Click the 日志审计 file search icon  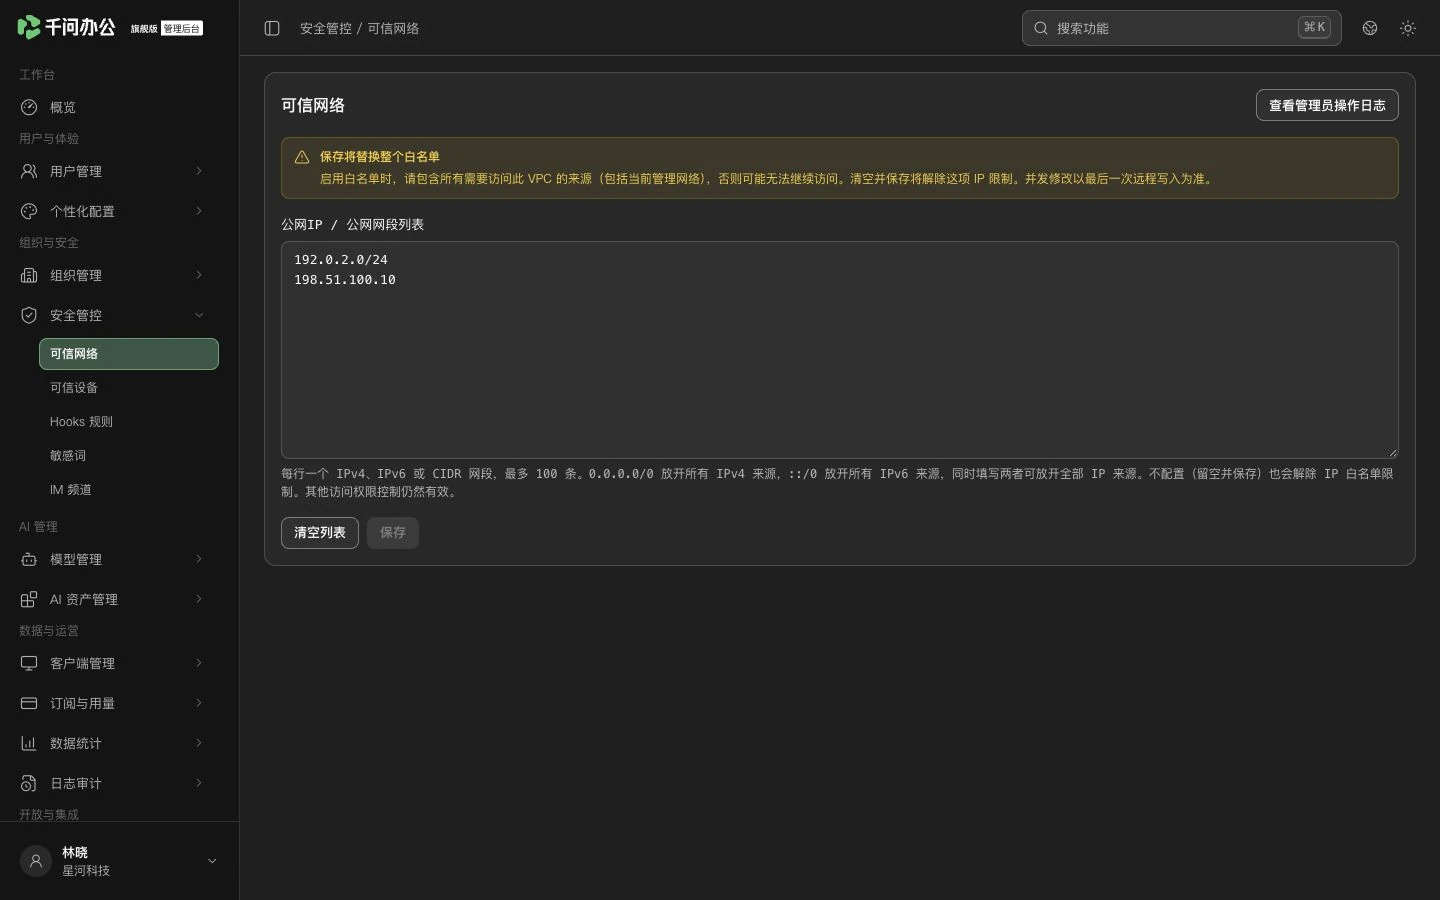[x=29, y=783]
